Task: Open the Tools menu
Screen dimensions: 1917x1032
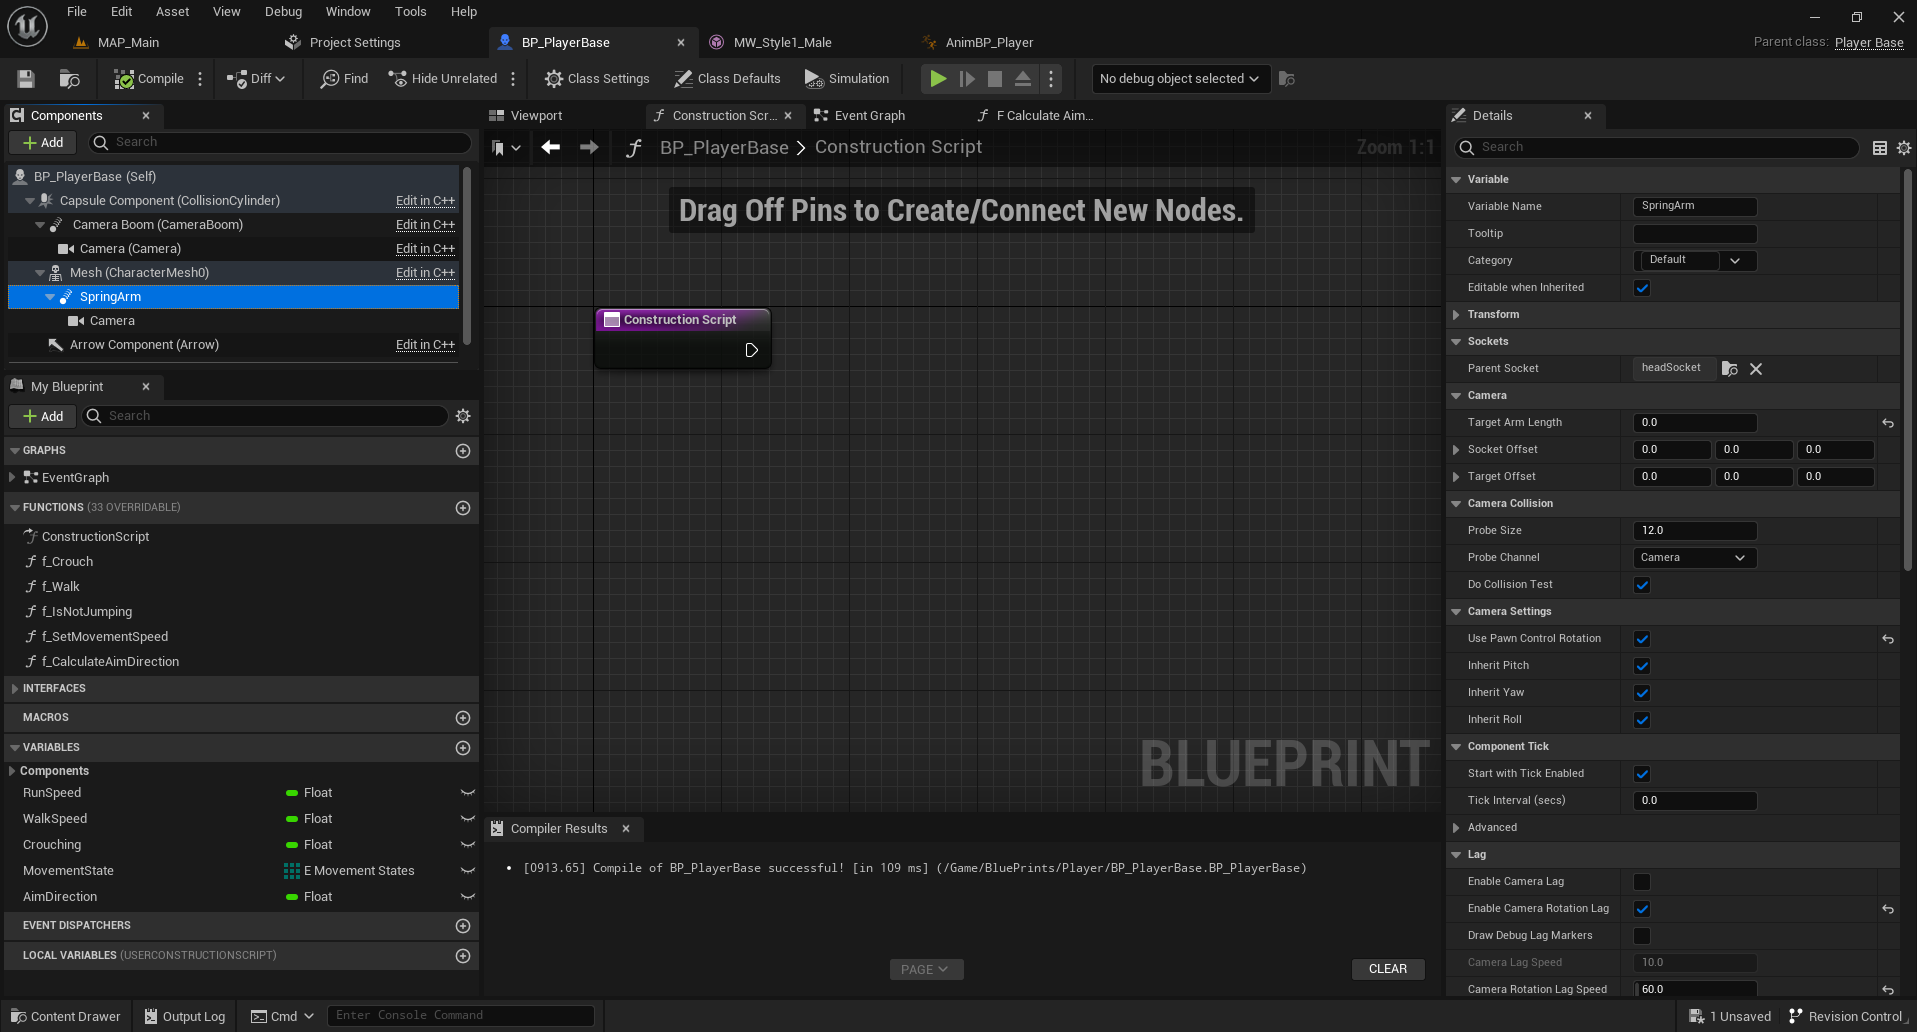Action: click(x=410, y=12)
